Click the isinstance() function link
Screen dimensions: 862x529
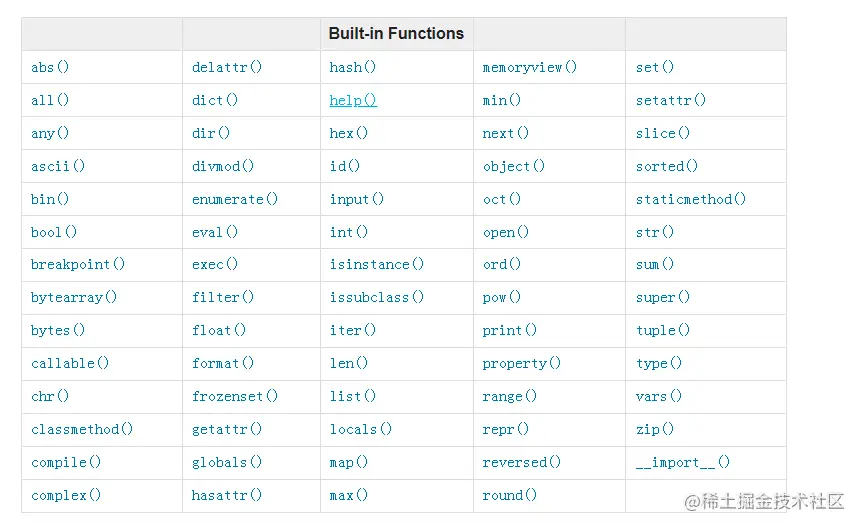(377, 264)
